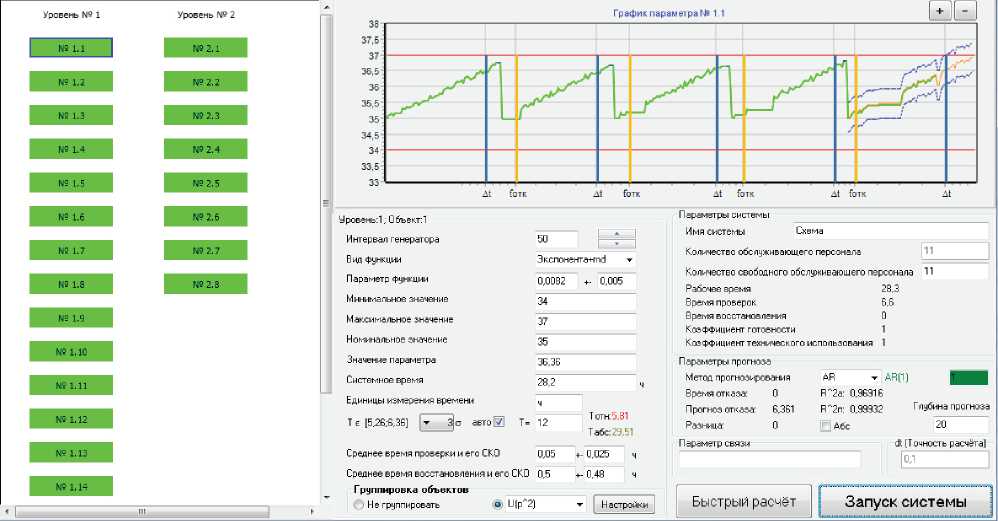Click the horizontal scrollbar under levels panel
998x521 pixels.
click(x=141, y=511)
